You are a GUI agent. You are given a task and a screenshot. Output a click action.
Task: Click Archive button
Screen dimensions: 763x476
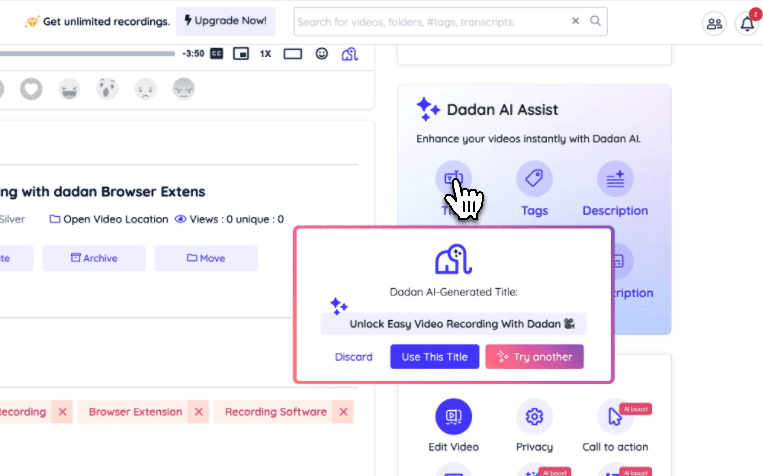click(94, 258)
